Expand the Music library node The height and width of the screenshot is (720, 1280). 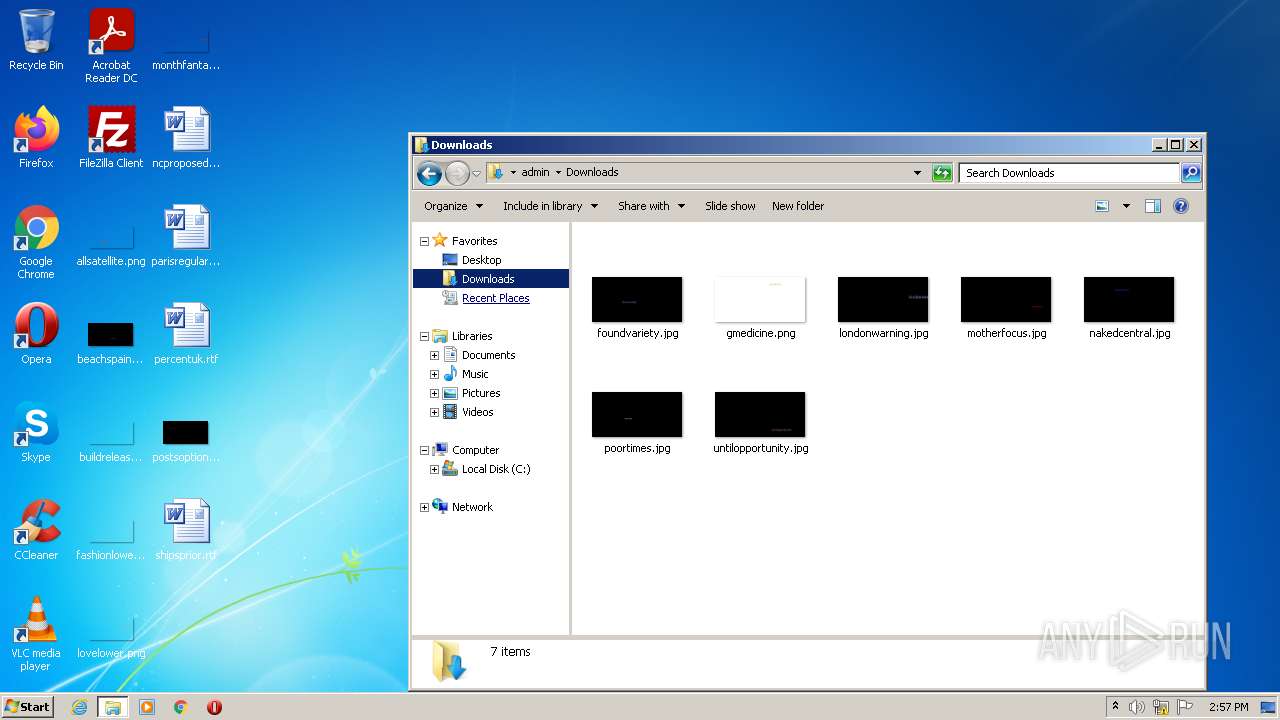pos(434,374)
